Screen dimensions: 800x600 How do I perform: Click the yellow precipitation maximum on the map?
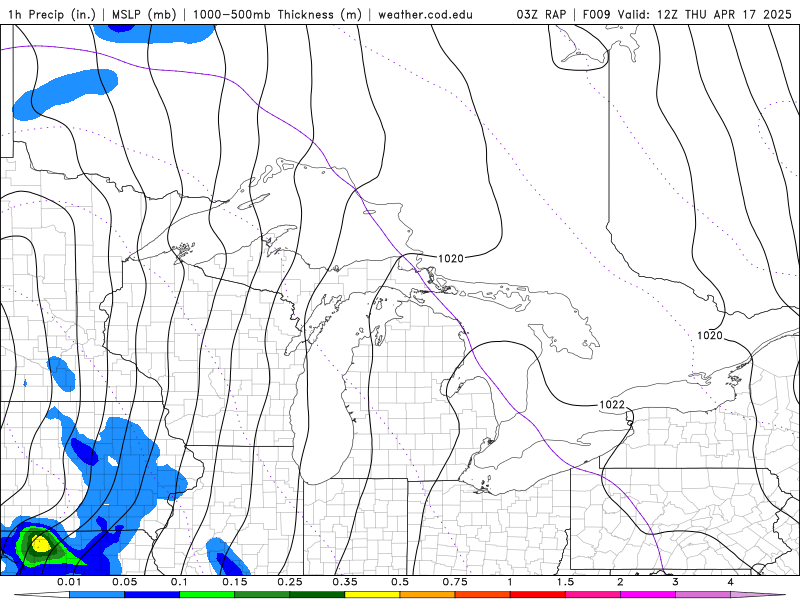coord(40,544)
